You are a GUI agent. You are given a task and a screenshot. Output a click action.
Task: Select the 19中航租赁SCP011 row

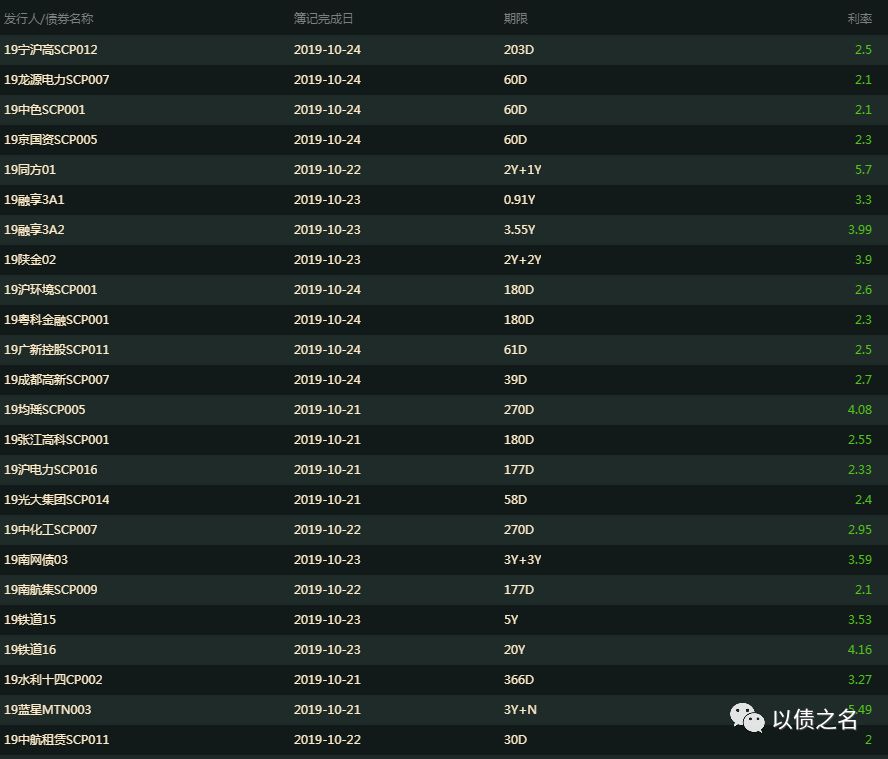coord(444,740)
